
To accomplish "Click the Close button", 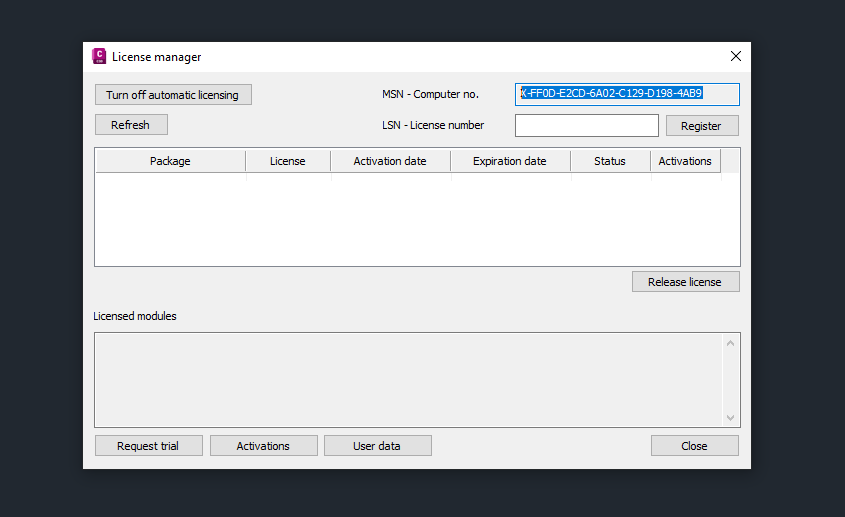I will click(x=695, y=446).
